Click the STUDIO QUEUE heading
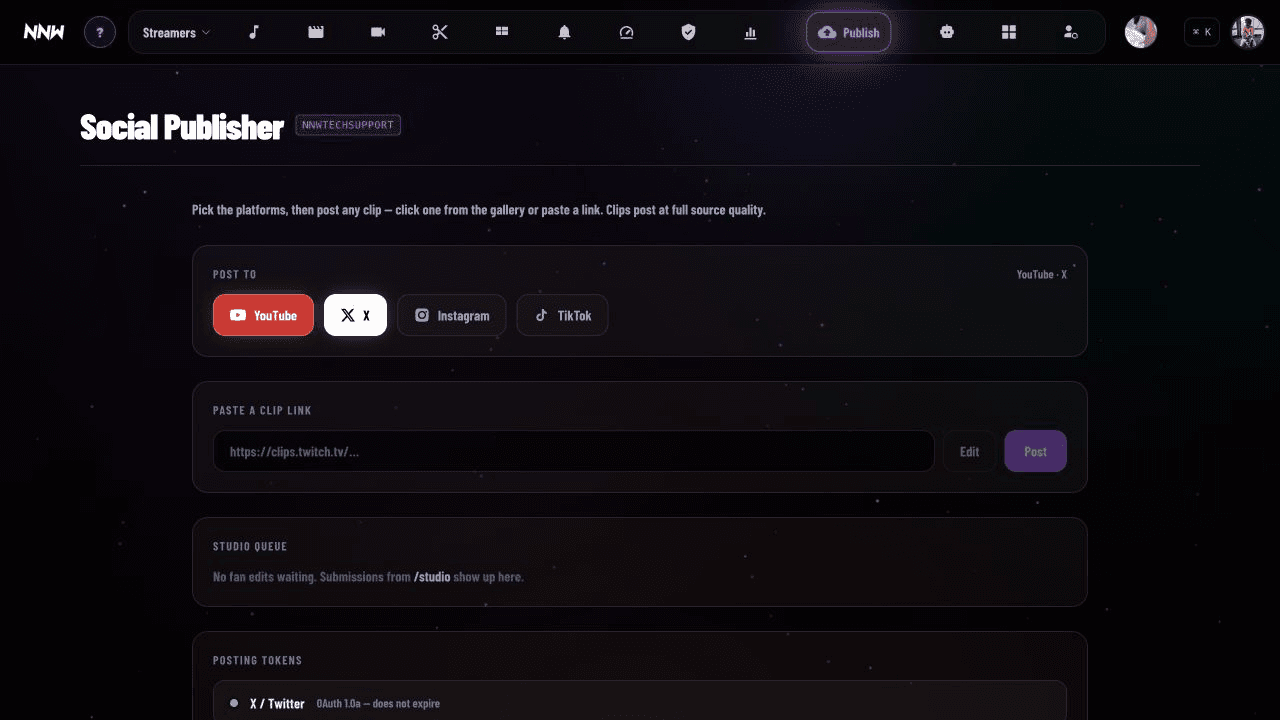This screenshot has height=720, width=1280. point(250,547)
